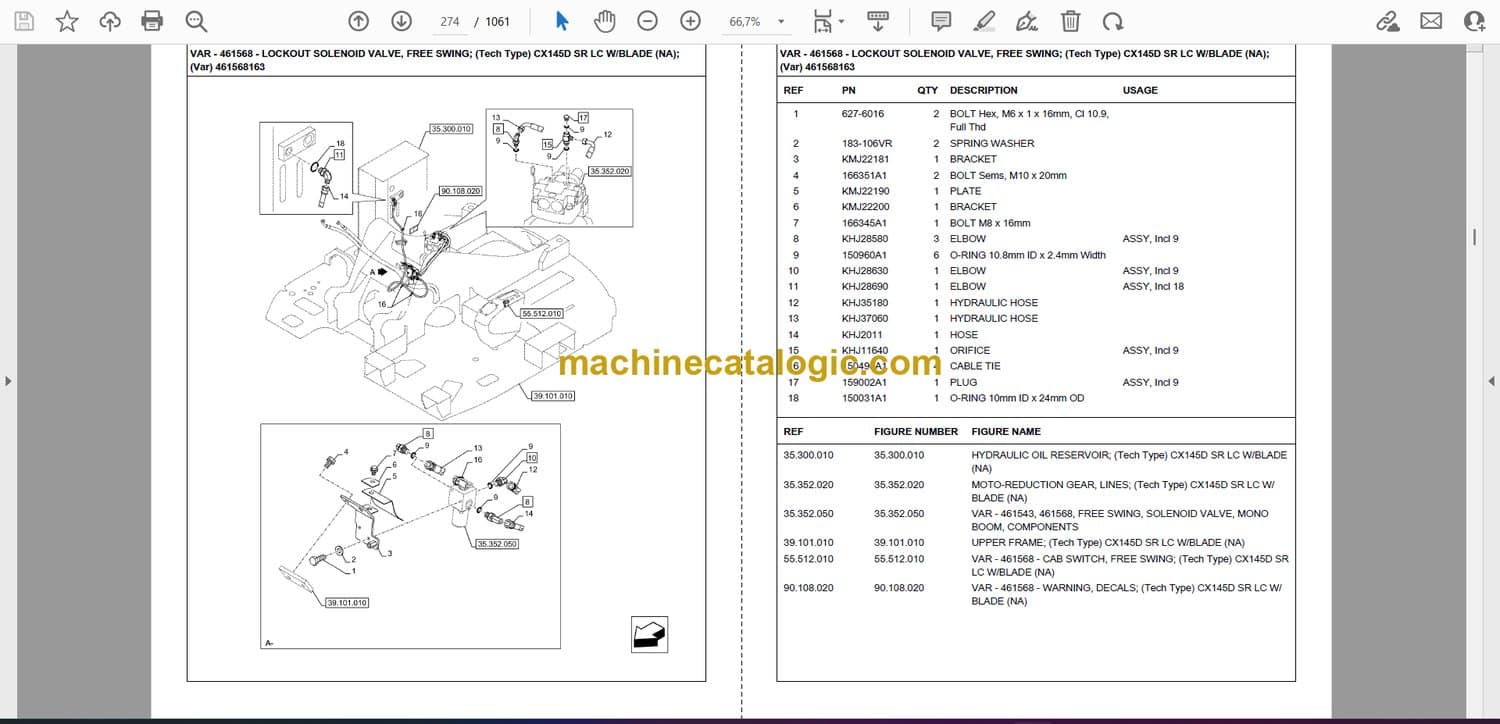Expand the right tools pane
Viewport: 1500px width, 724px height.
pos(1492,381)
